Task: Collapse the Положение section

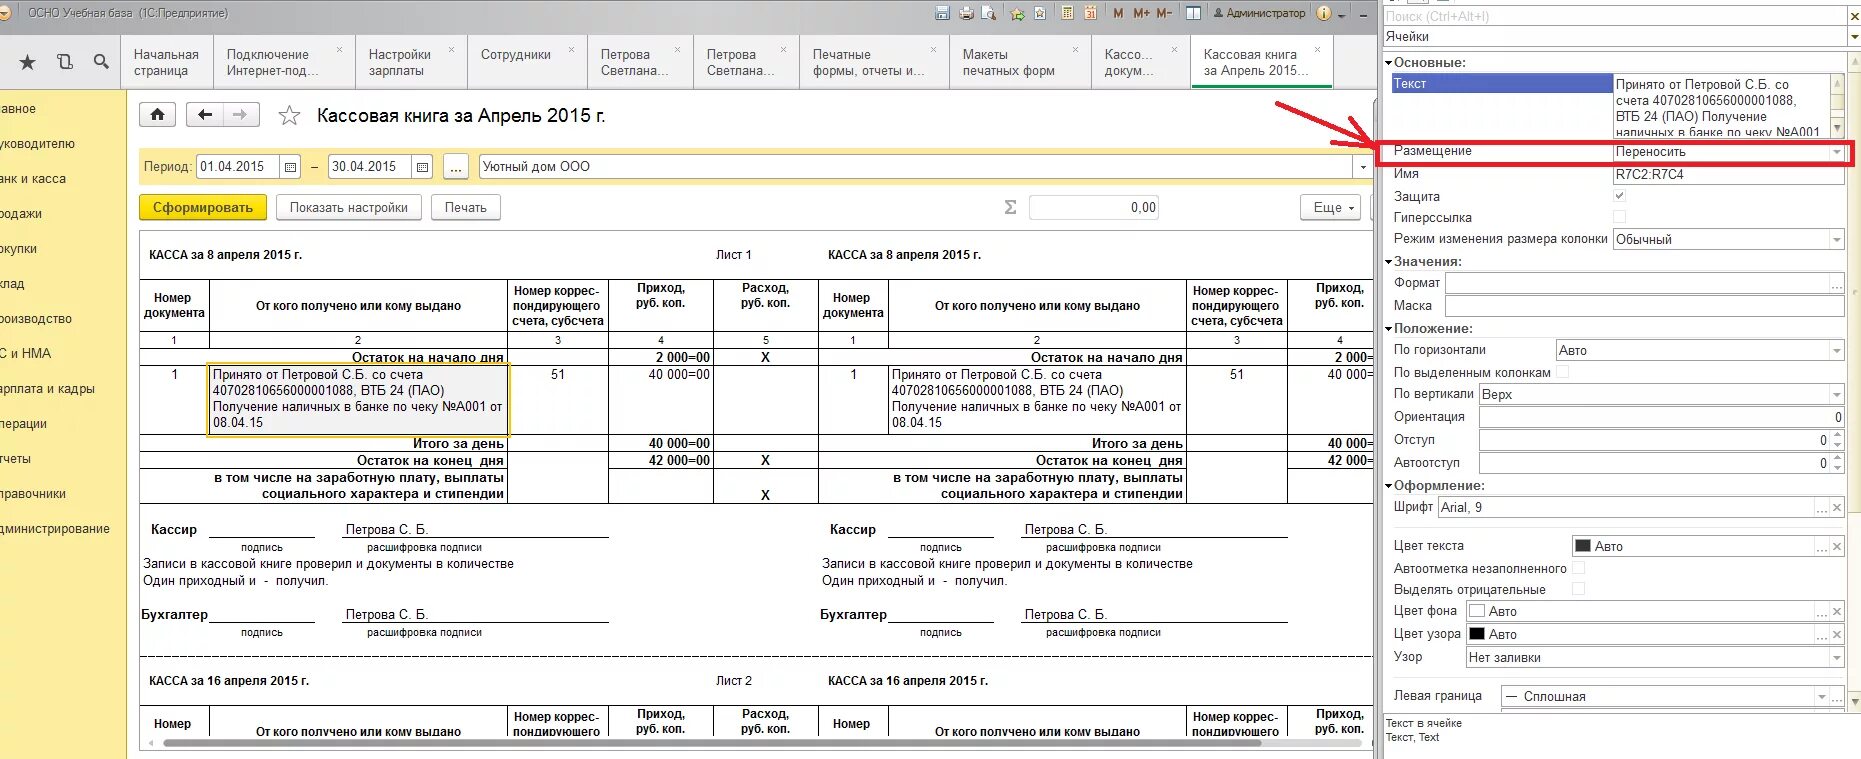Action: 1389,329
